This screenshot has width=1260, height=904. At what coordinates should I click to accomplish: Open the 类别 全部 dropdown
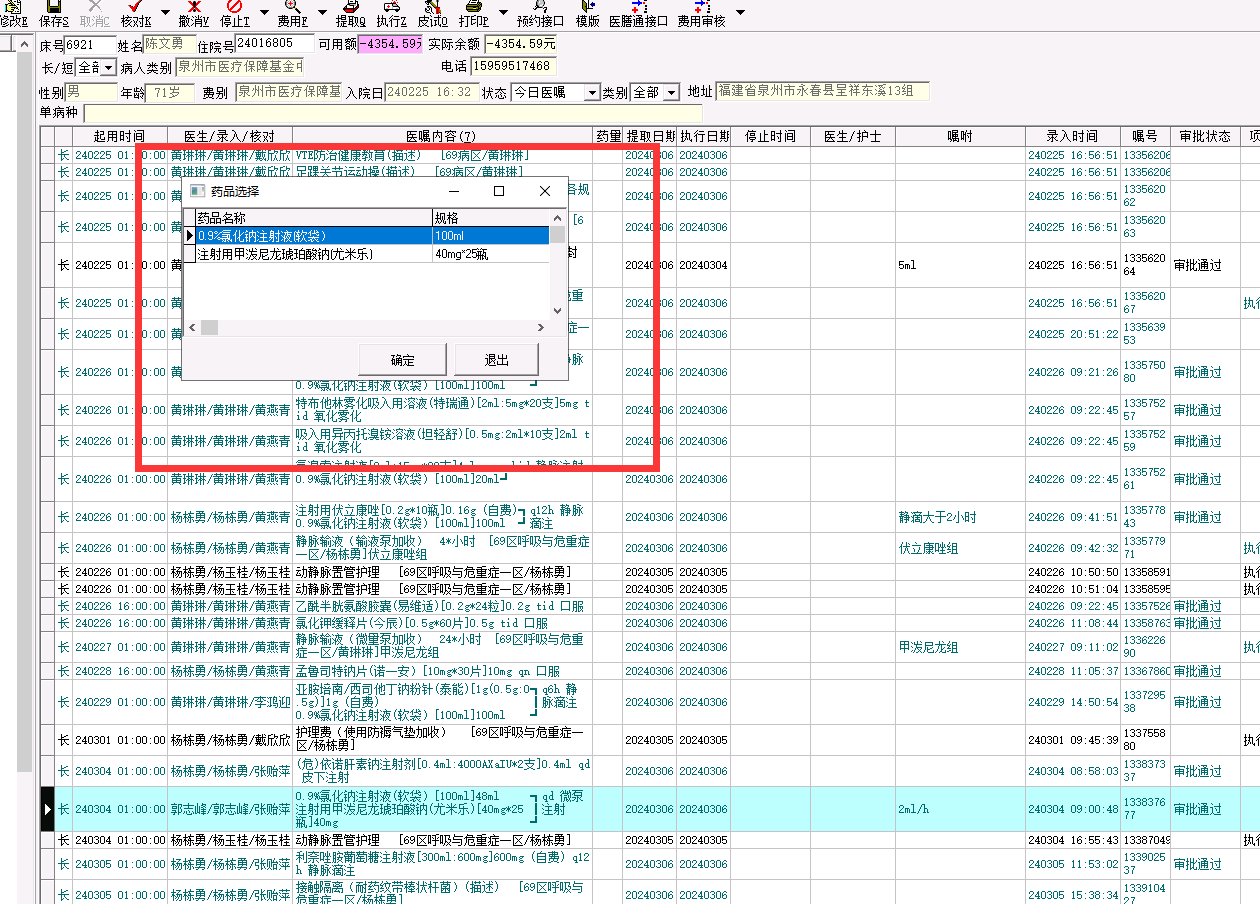[671, 92]
